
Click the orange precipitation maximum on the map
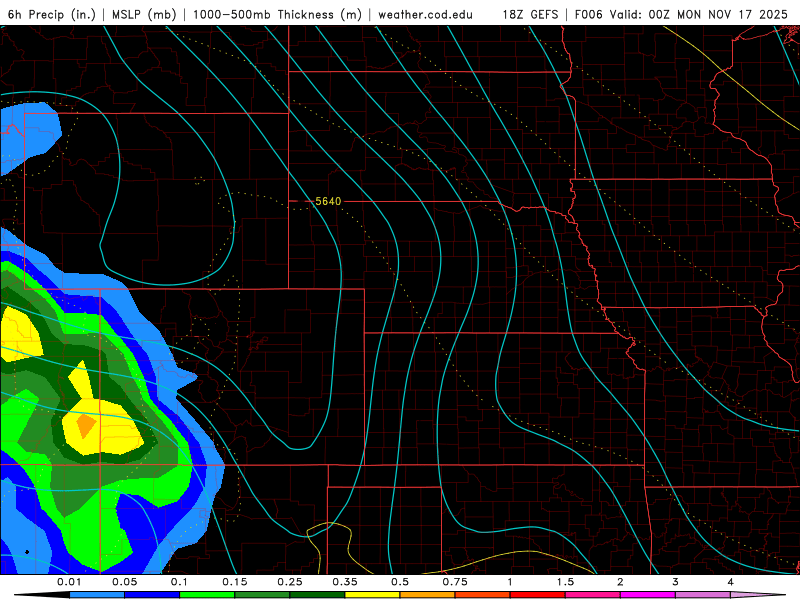click(86, 426)
